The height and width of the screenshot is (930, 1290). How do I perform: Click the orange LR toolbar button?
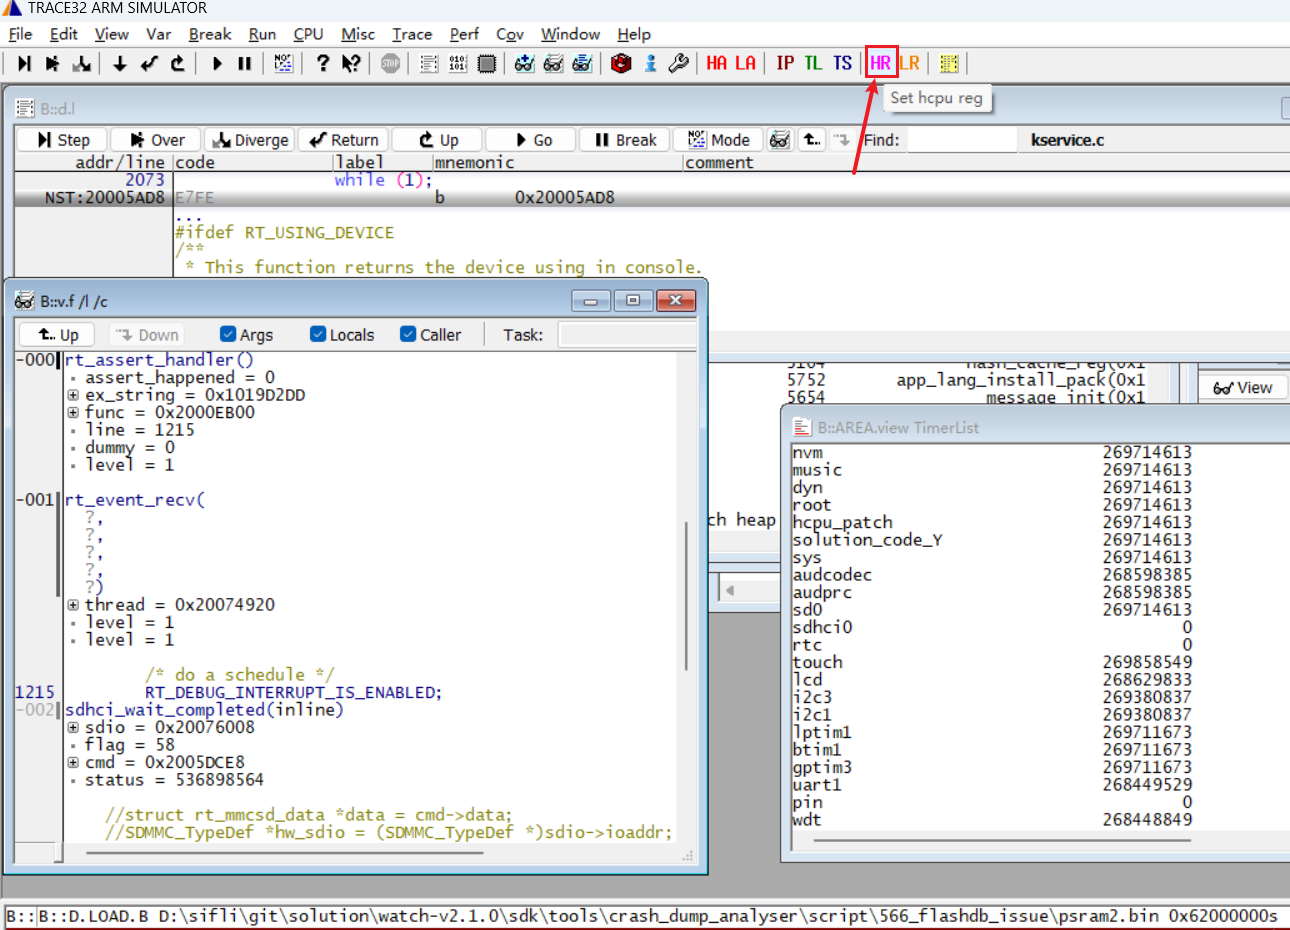[x=909, y=63]
